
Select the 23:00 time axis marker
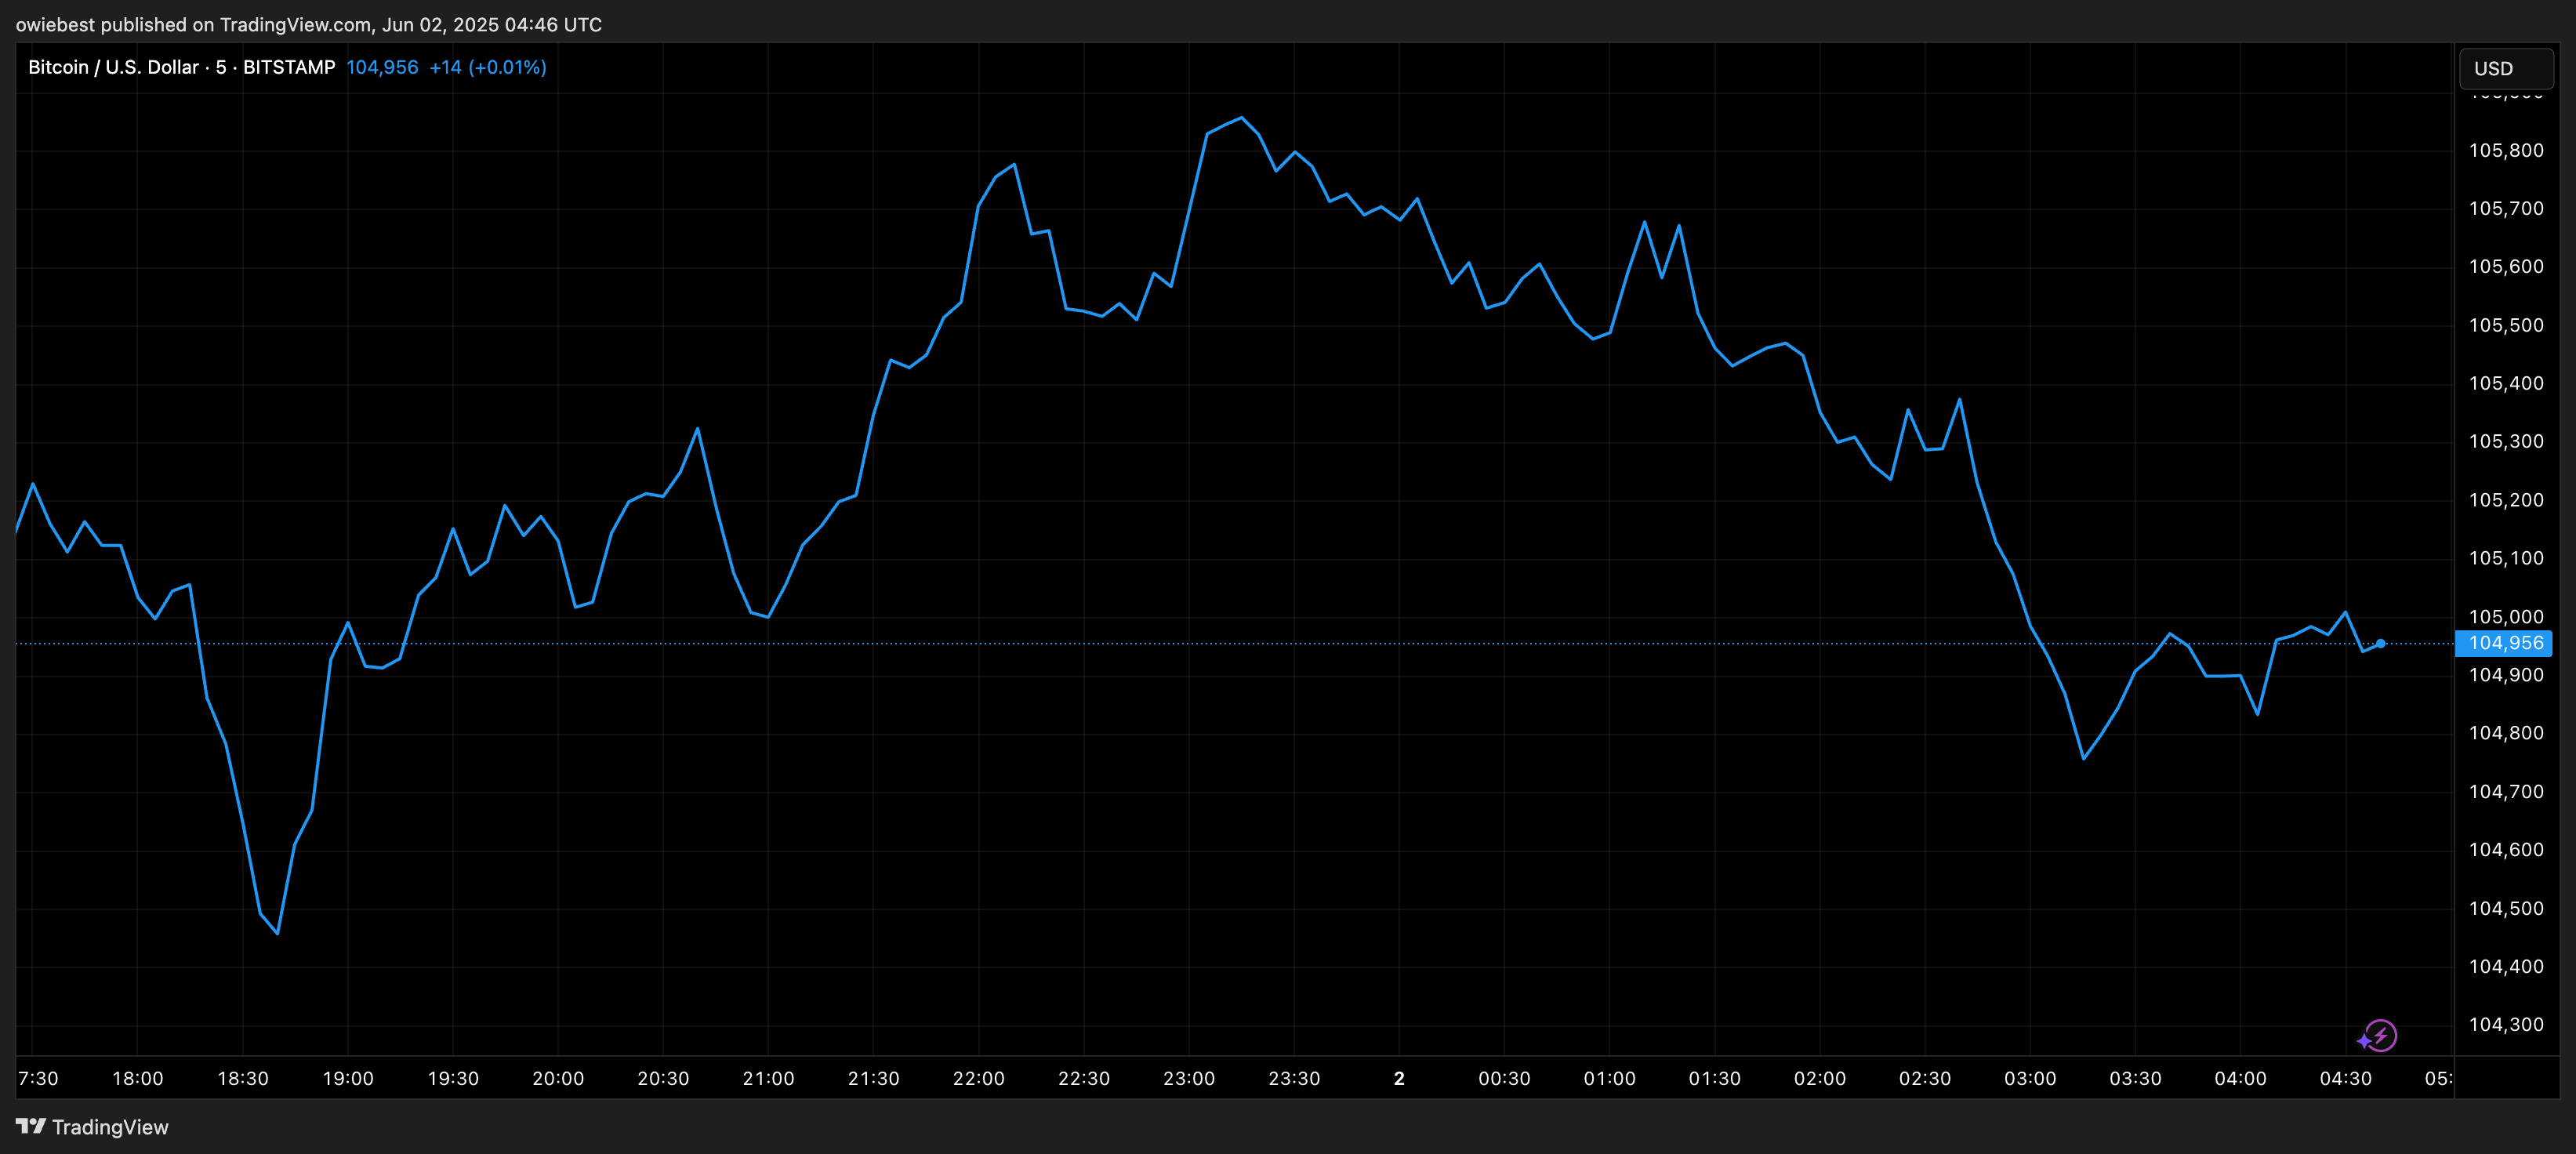(1189, 1078)
